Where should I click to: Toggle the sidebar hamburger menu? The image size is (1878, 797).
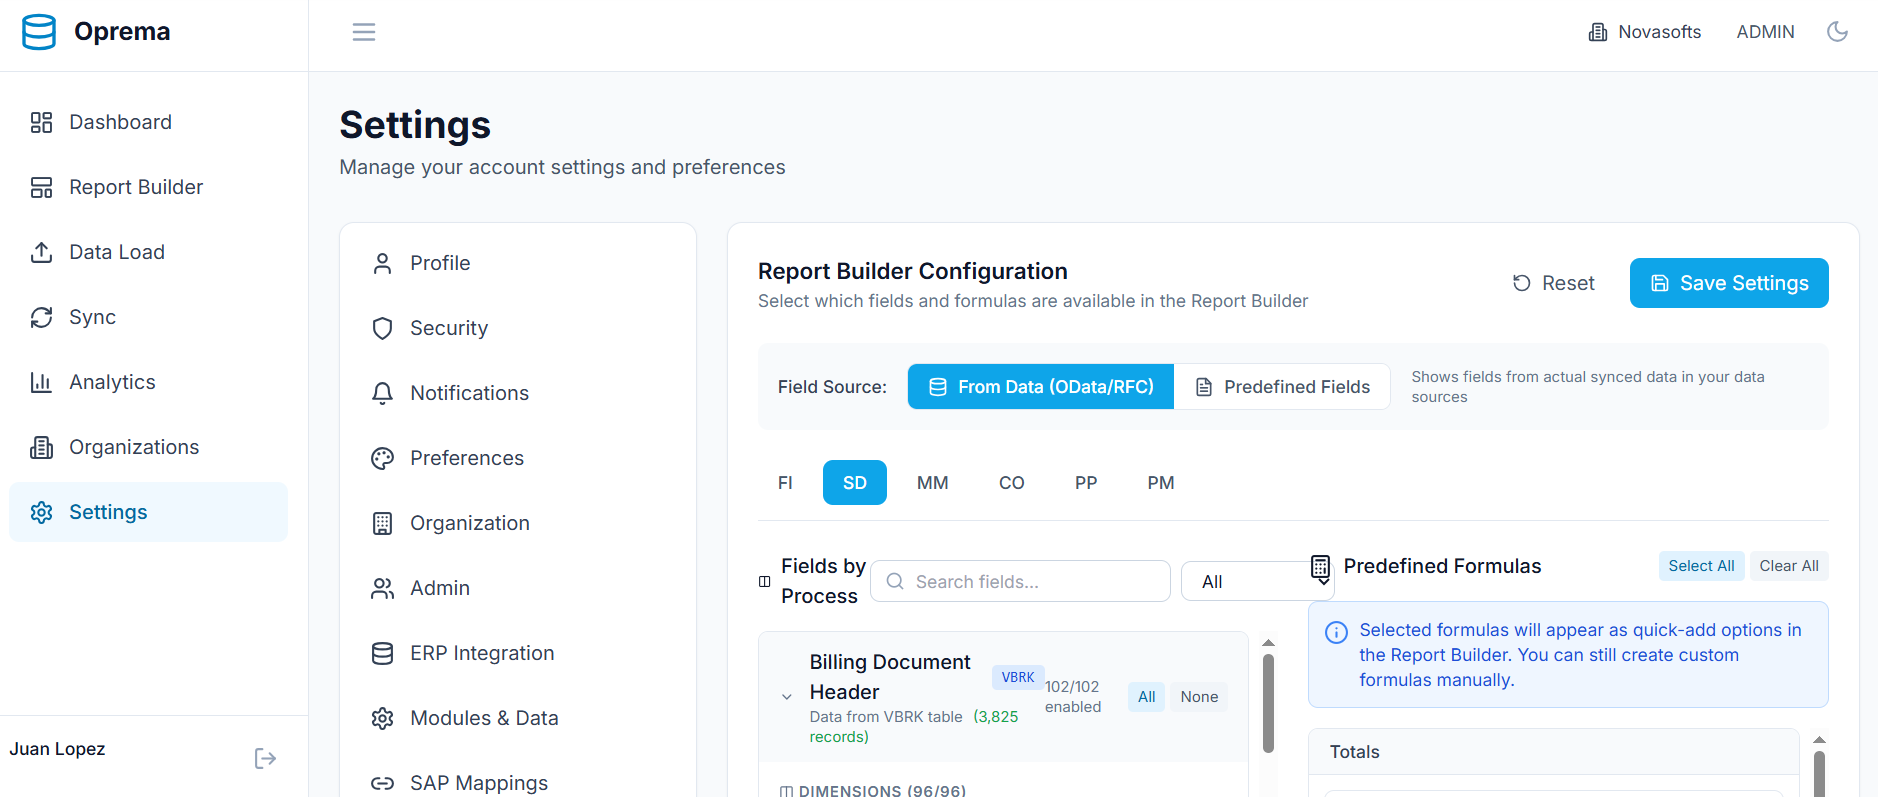point(364,32)
